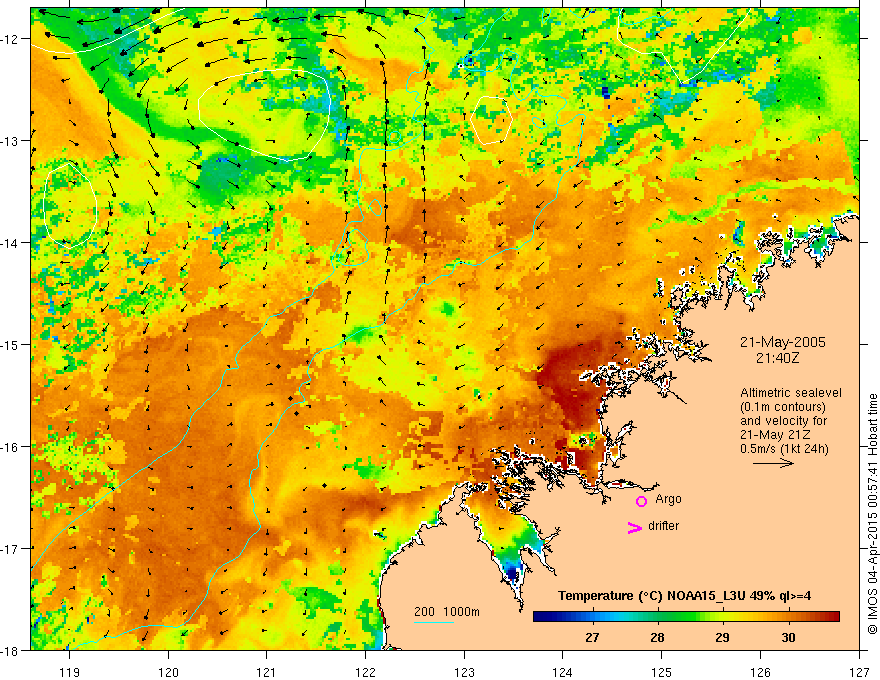Image resolution: width=880 pixels, height=680 pixels.
Task: Click the '21-May-2005' date text
Action: (782, 342)
